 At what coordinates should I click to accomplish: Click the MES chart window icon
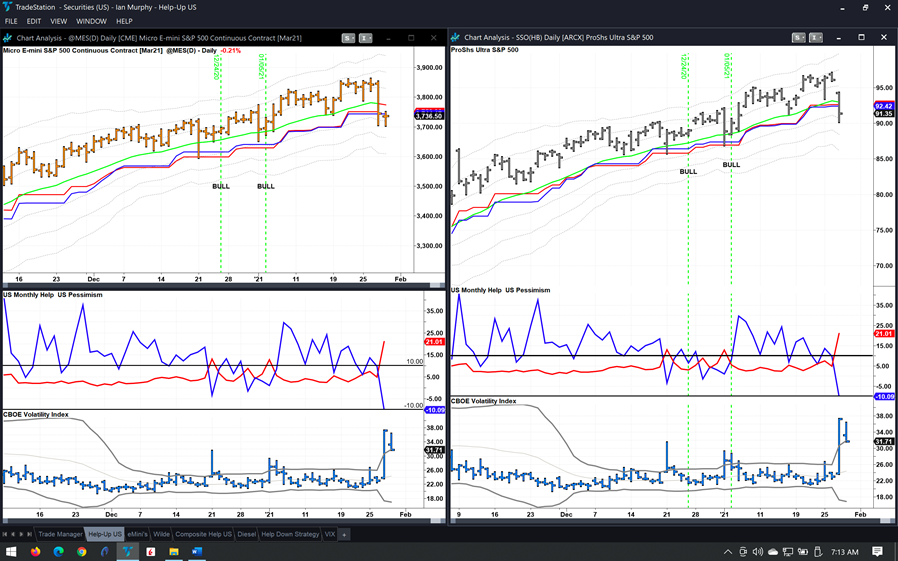(x=8, y=38)
